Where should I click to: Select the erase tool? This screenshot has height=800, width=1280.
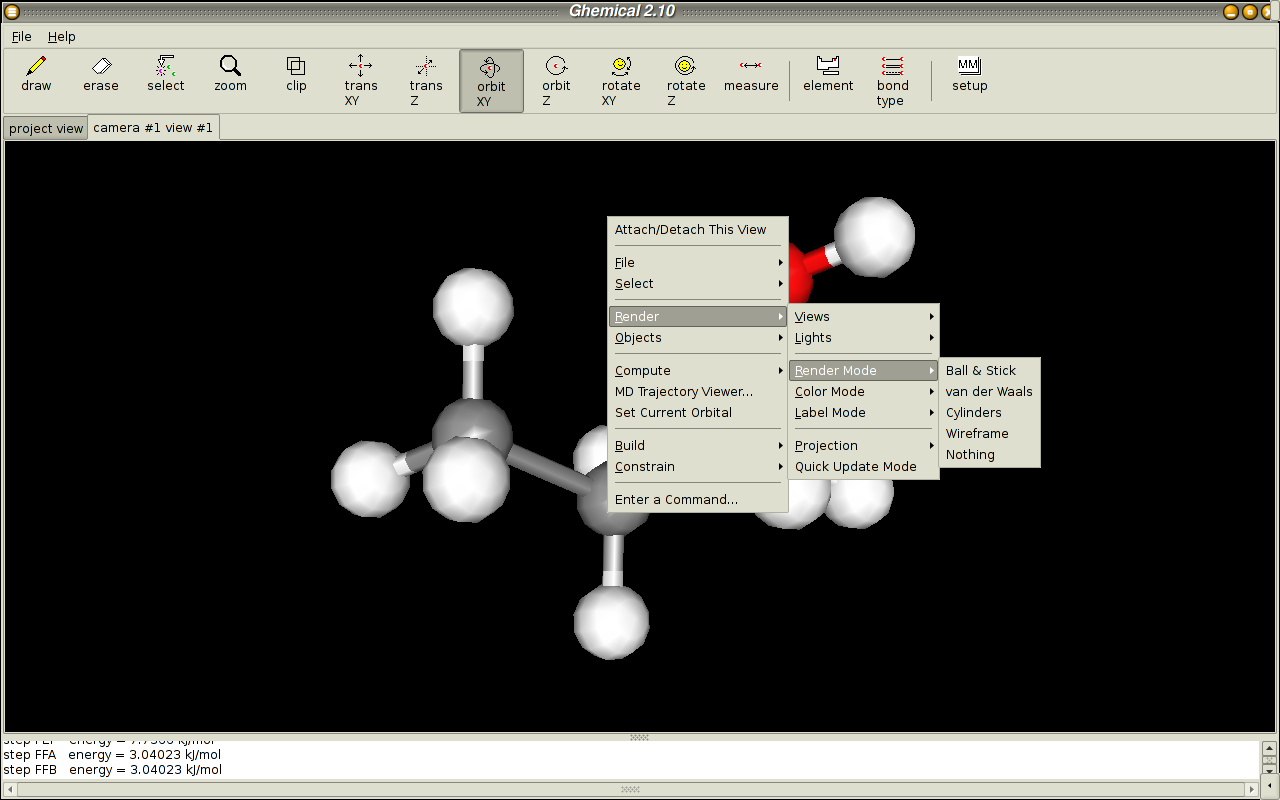tap(101, 75)
